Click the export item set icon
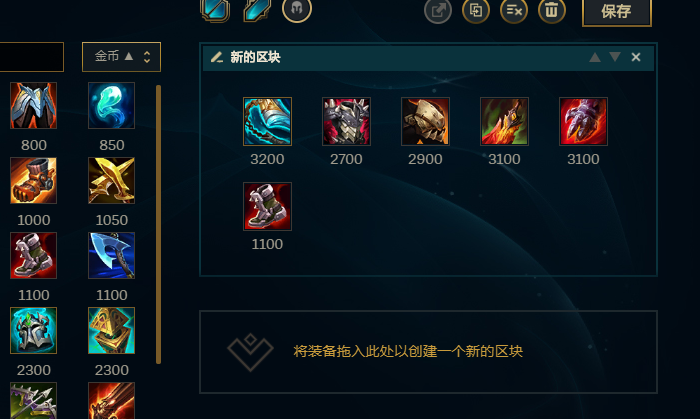The height and width of the screenshot is (419, 700). 438,10
